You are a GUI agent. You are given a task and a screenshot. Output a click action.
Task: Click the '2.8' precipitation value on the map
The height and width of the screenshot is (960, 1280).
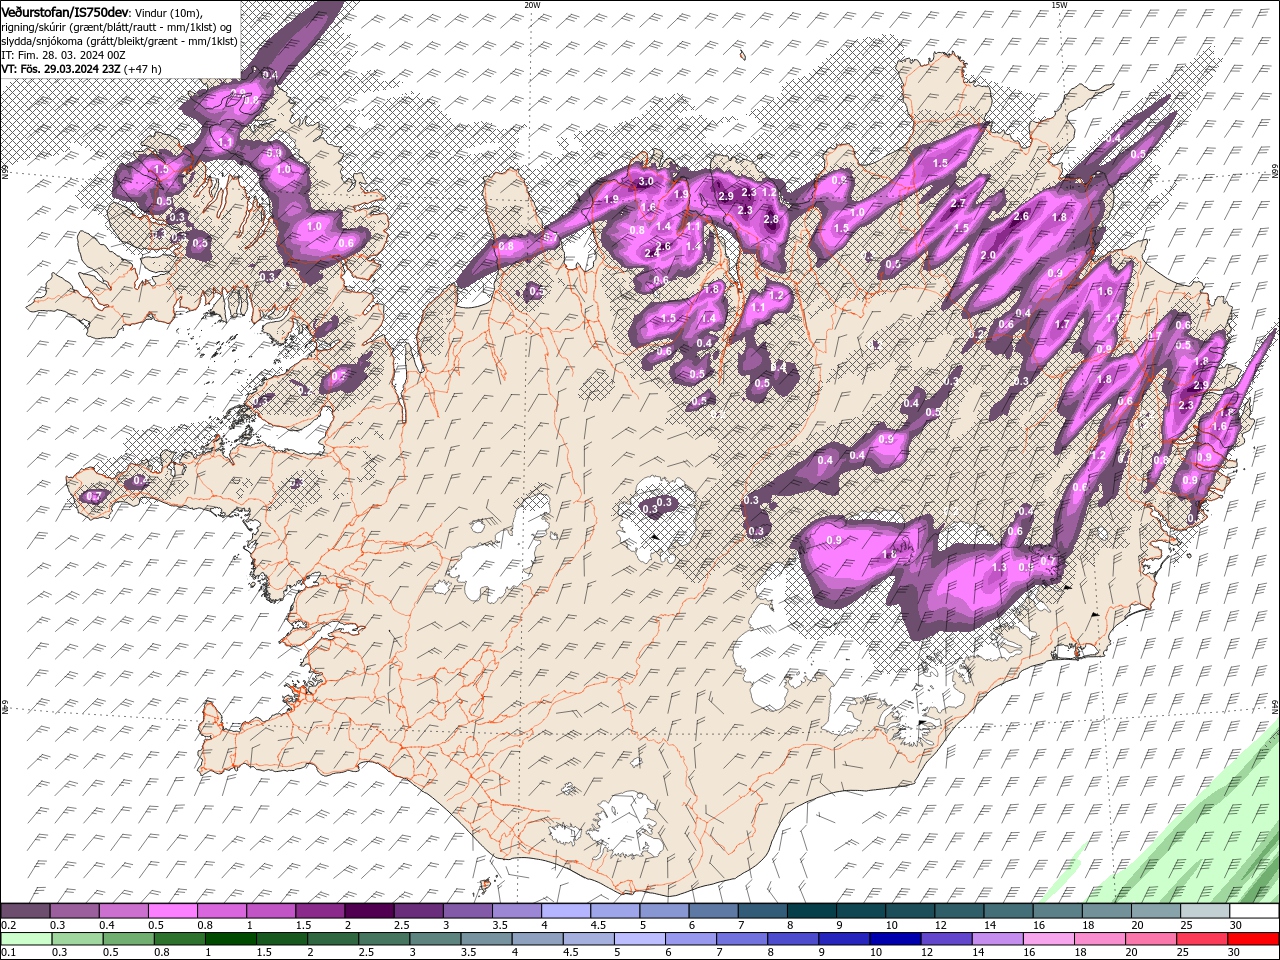tap(771, 219)
